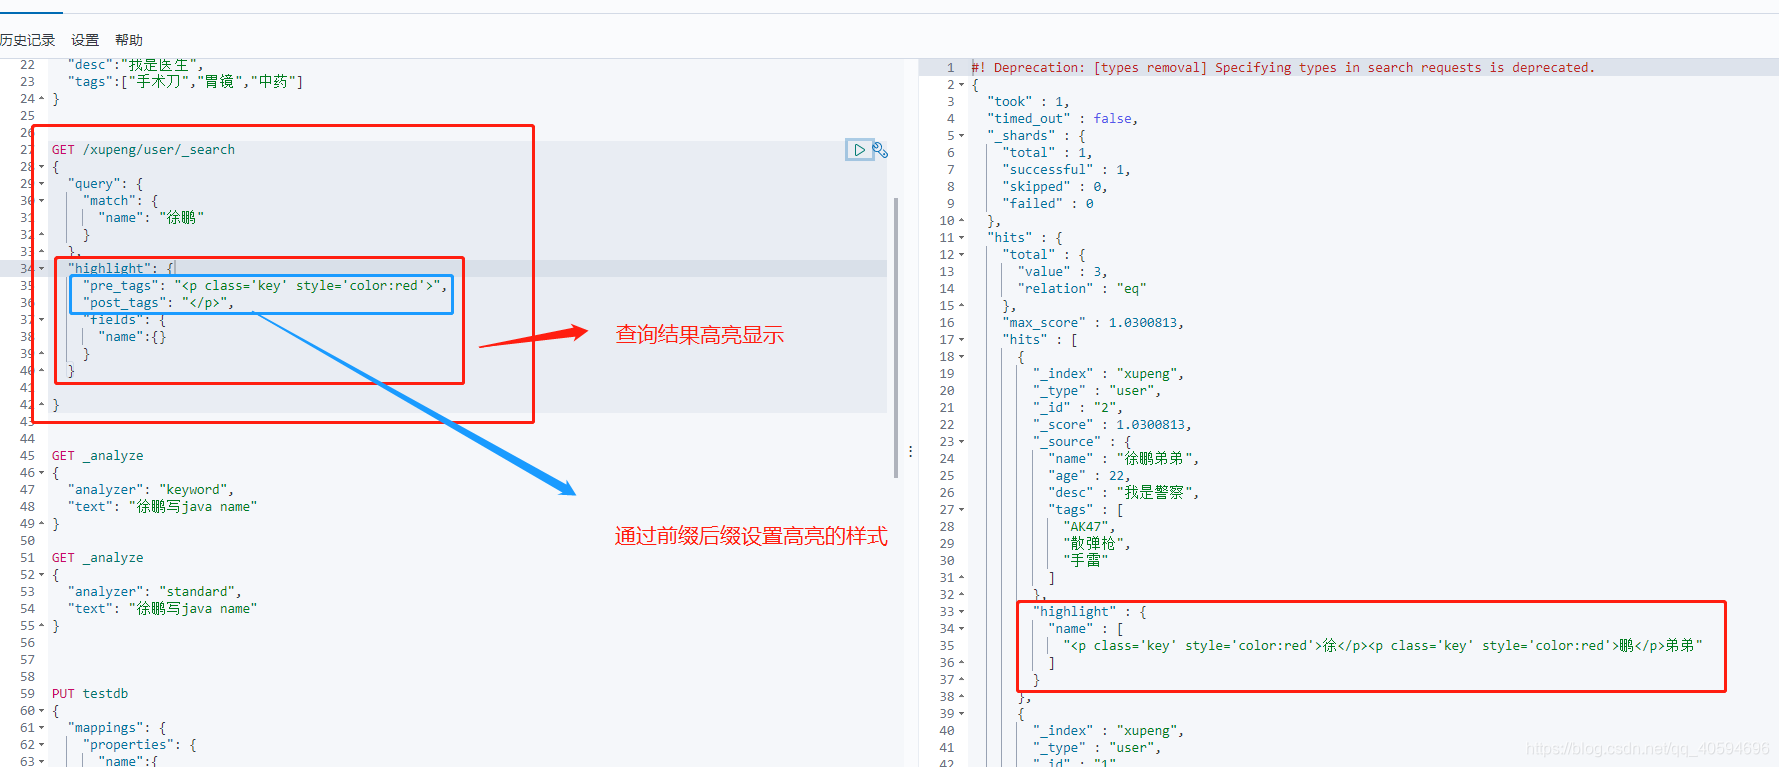Open the 帮助 help menu
This screenshot has height=767, width=1779.
pos(129,40)
